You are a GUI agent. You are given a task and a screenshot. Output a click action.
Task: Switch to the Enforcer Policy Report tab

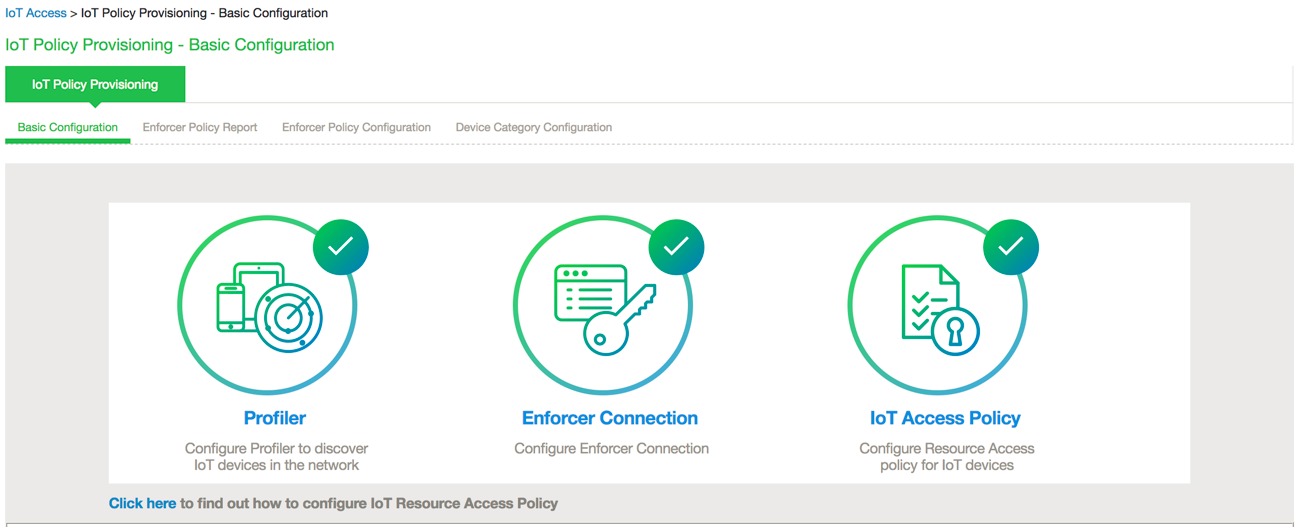point(200,128)
